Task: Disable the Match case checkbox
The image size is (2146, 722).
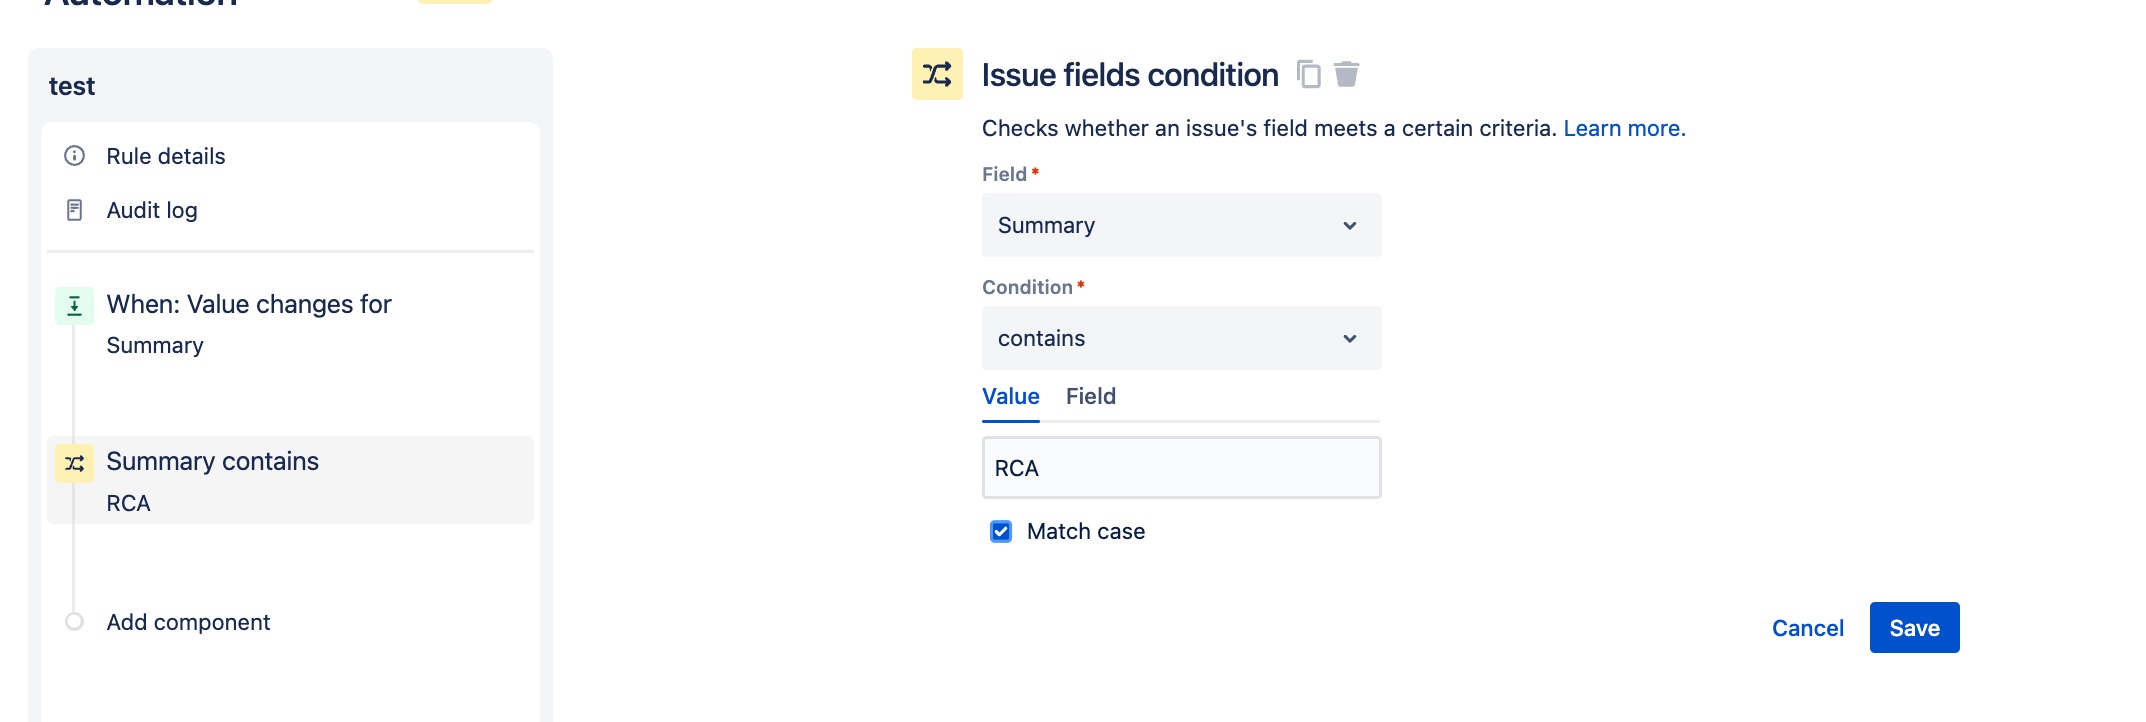Action: (1001, 531)
